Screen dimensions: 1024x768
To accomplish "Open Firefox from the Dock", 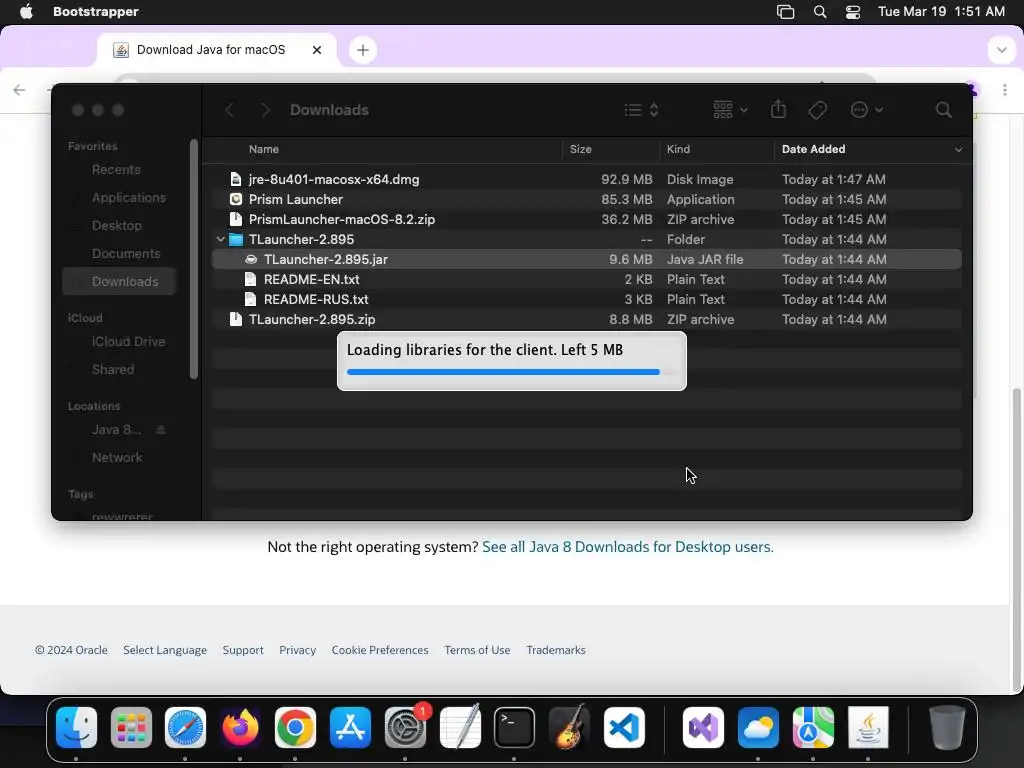I will click(x=240, y=727).
